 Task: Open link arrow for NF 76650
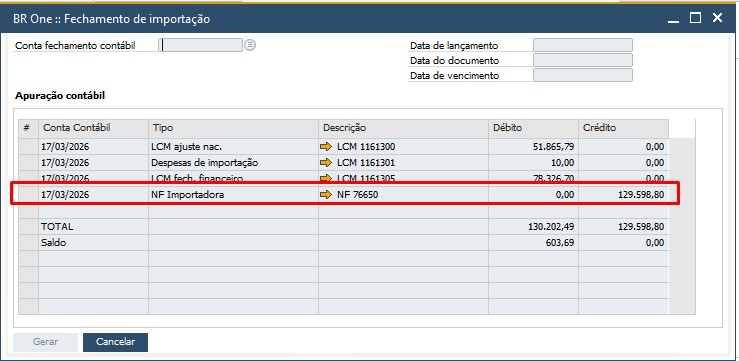point(326,194)
